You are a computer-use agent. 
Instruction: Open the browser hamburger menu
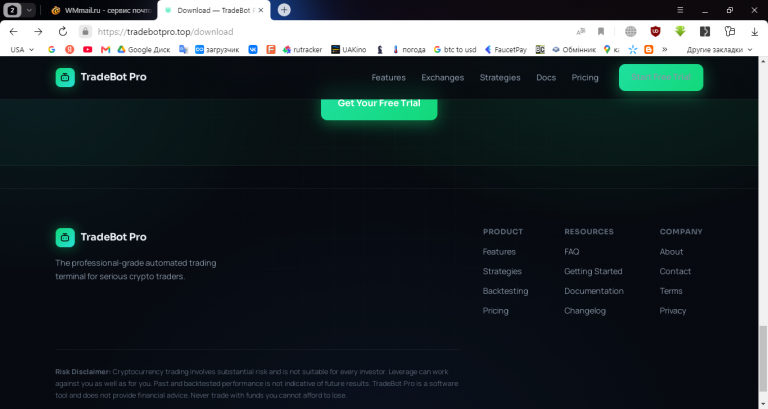point(680,10)
